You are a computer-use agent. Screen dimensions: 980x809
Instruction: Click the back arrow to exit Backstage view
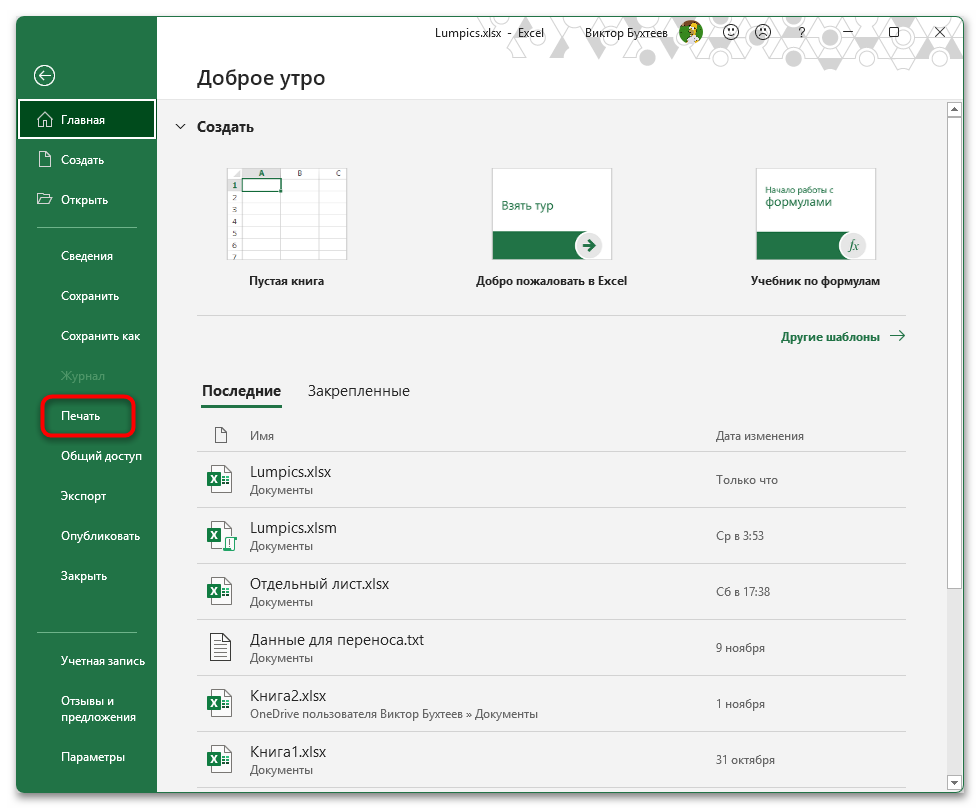pyautogui.click(x=45, y=75)
